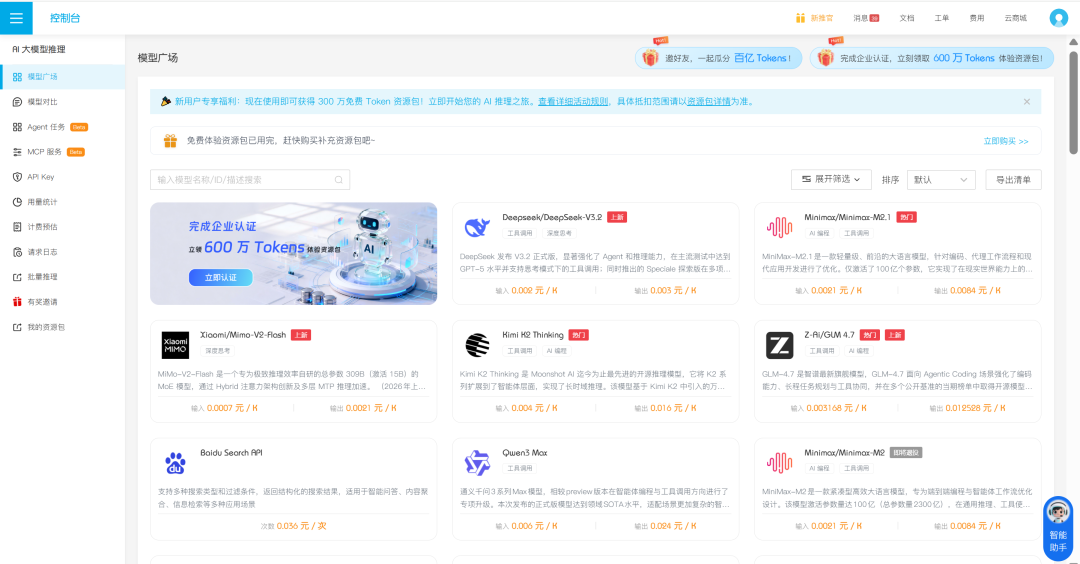
Task: Open 工单 in the top bar
Action: [942, 18]
